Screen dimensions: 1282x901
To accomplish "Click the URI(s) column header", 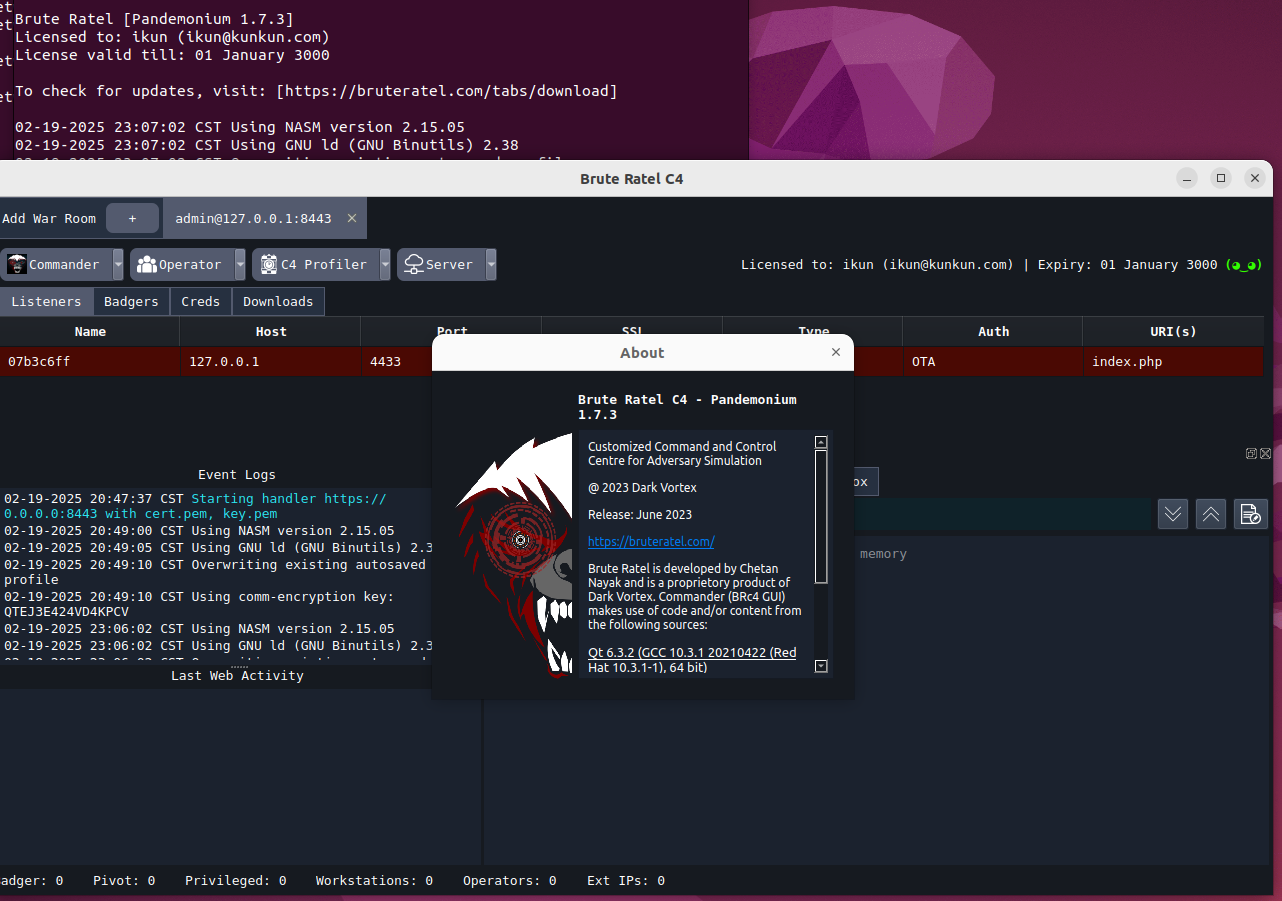I will pos(1173,332).
